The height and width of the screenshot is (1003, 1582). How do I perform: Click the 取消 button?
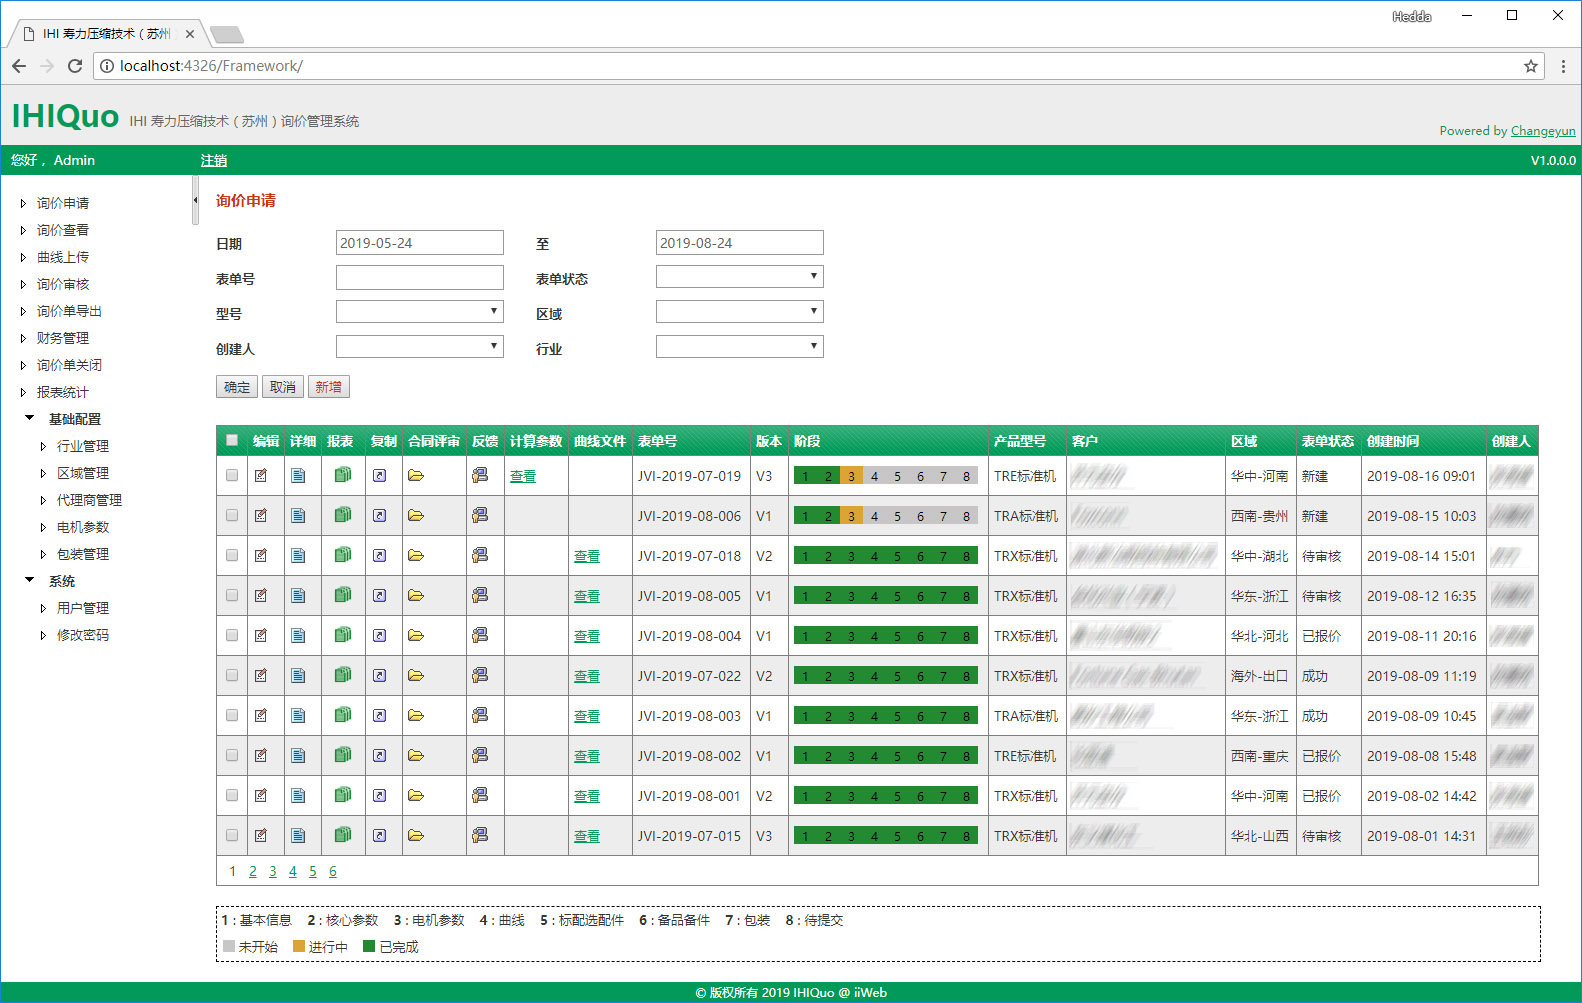pos(283,387)
